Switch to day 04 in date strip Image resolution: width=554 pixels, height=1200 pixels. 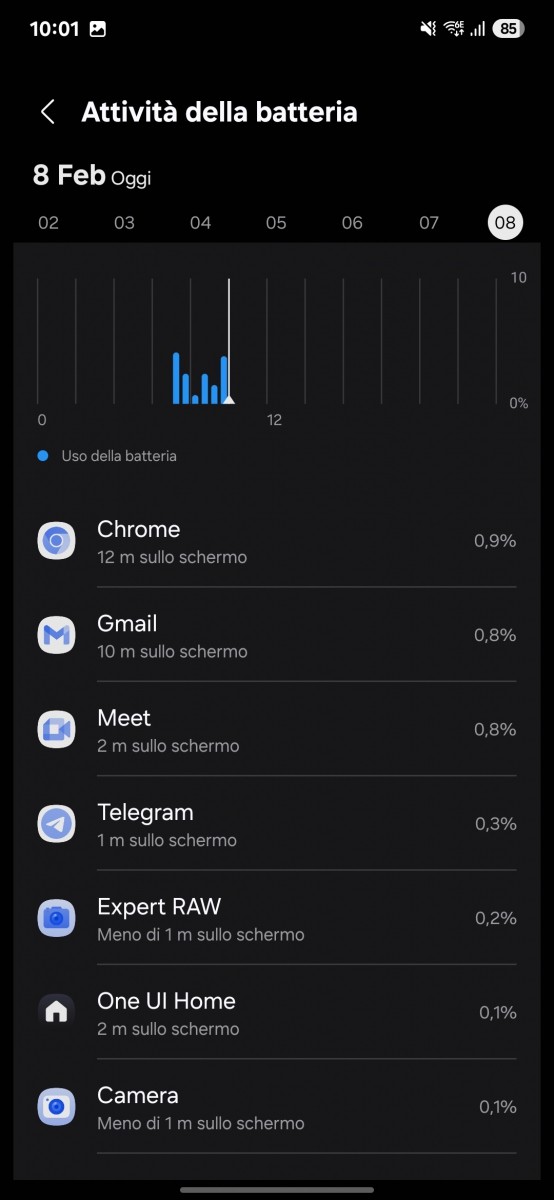[x=201, y=222]
